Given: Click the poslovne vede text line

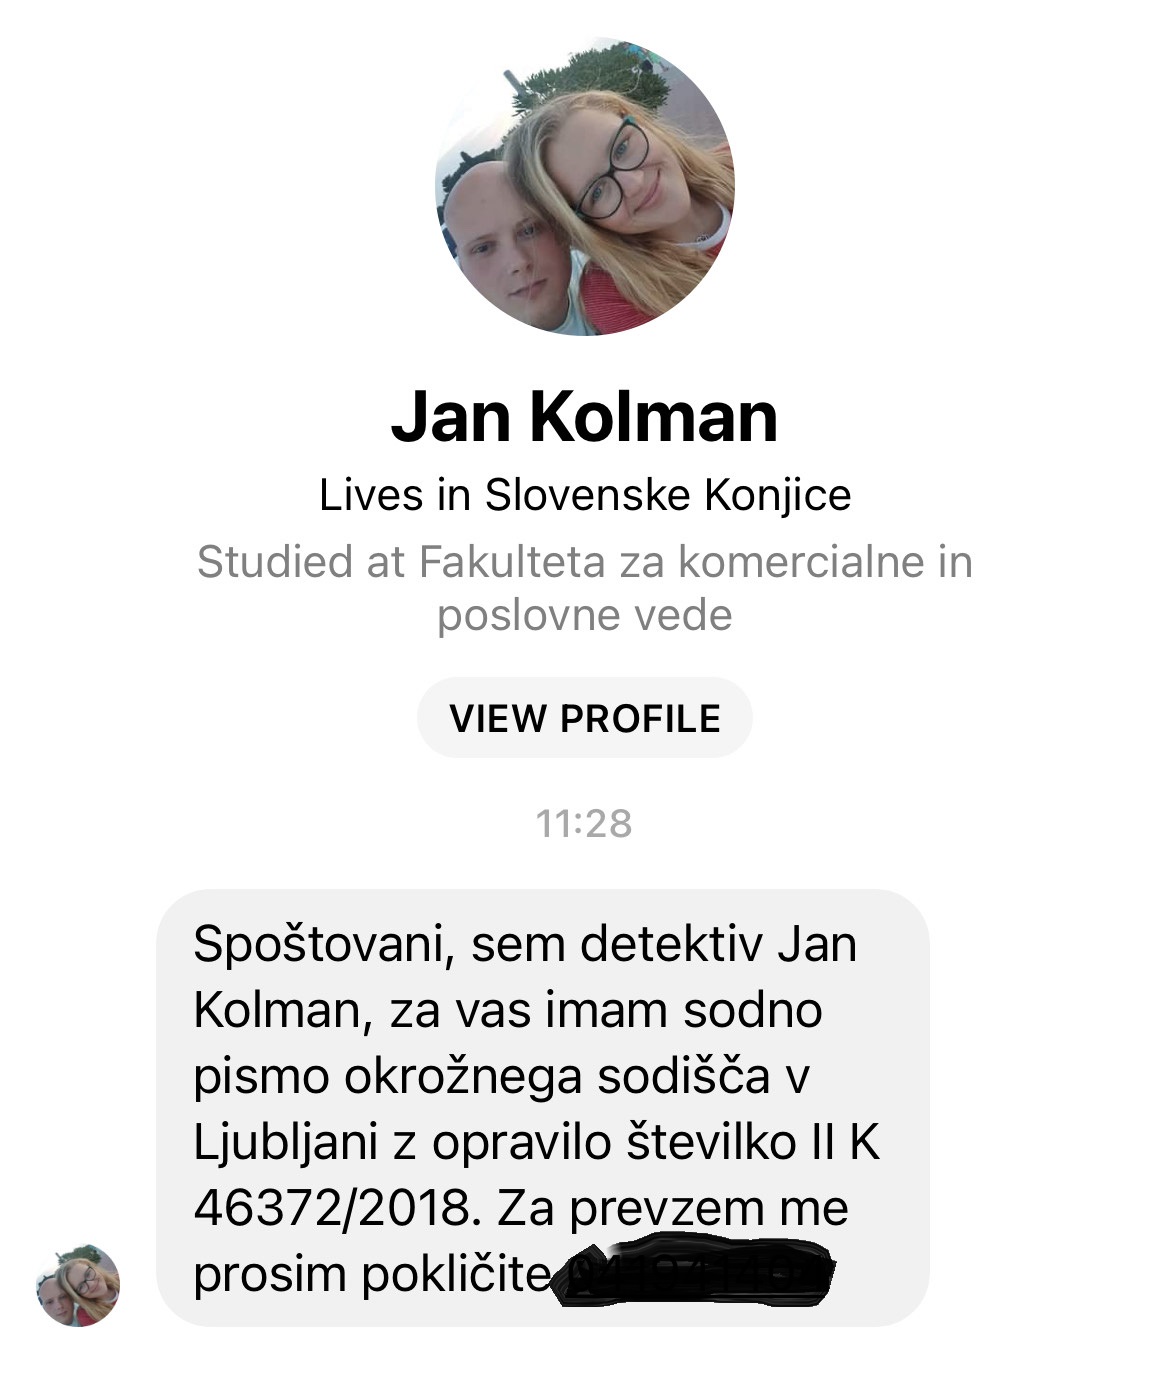Looking at the screenshot, I should point(585,615).
